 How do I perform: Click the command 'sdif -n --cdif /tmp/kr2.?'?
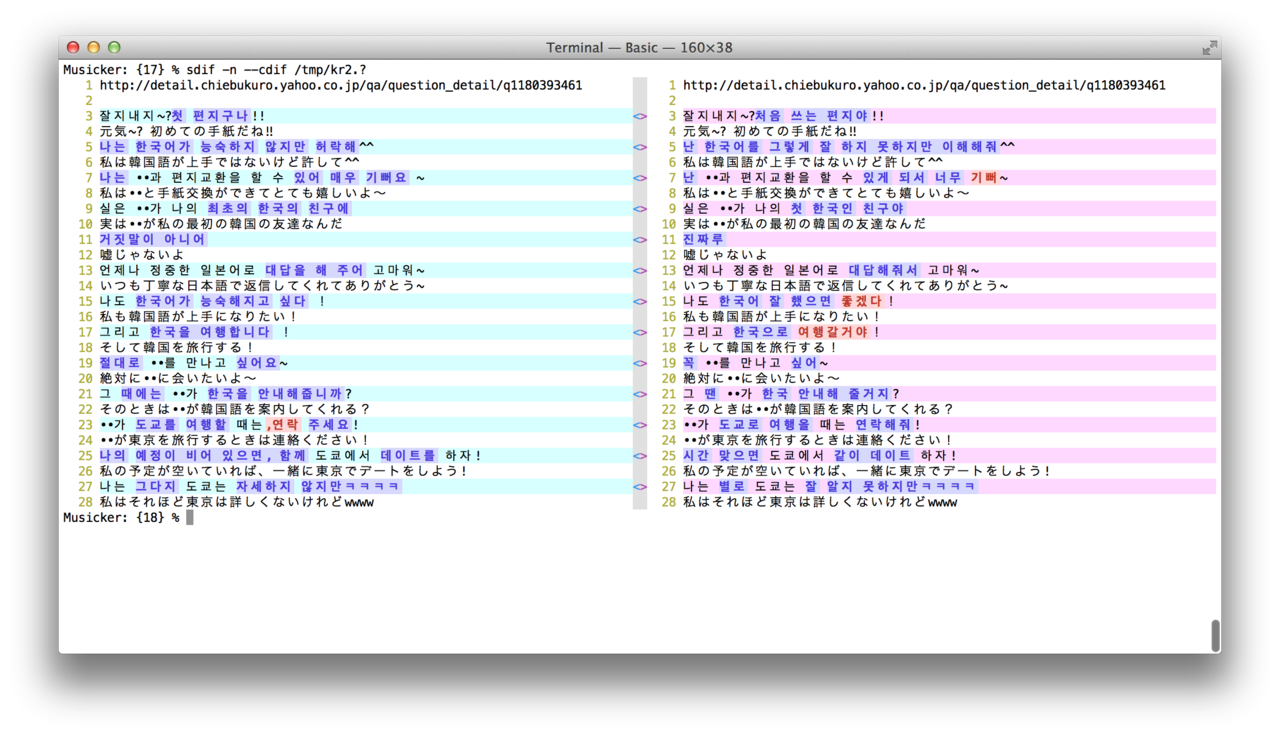[276, 70]
